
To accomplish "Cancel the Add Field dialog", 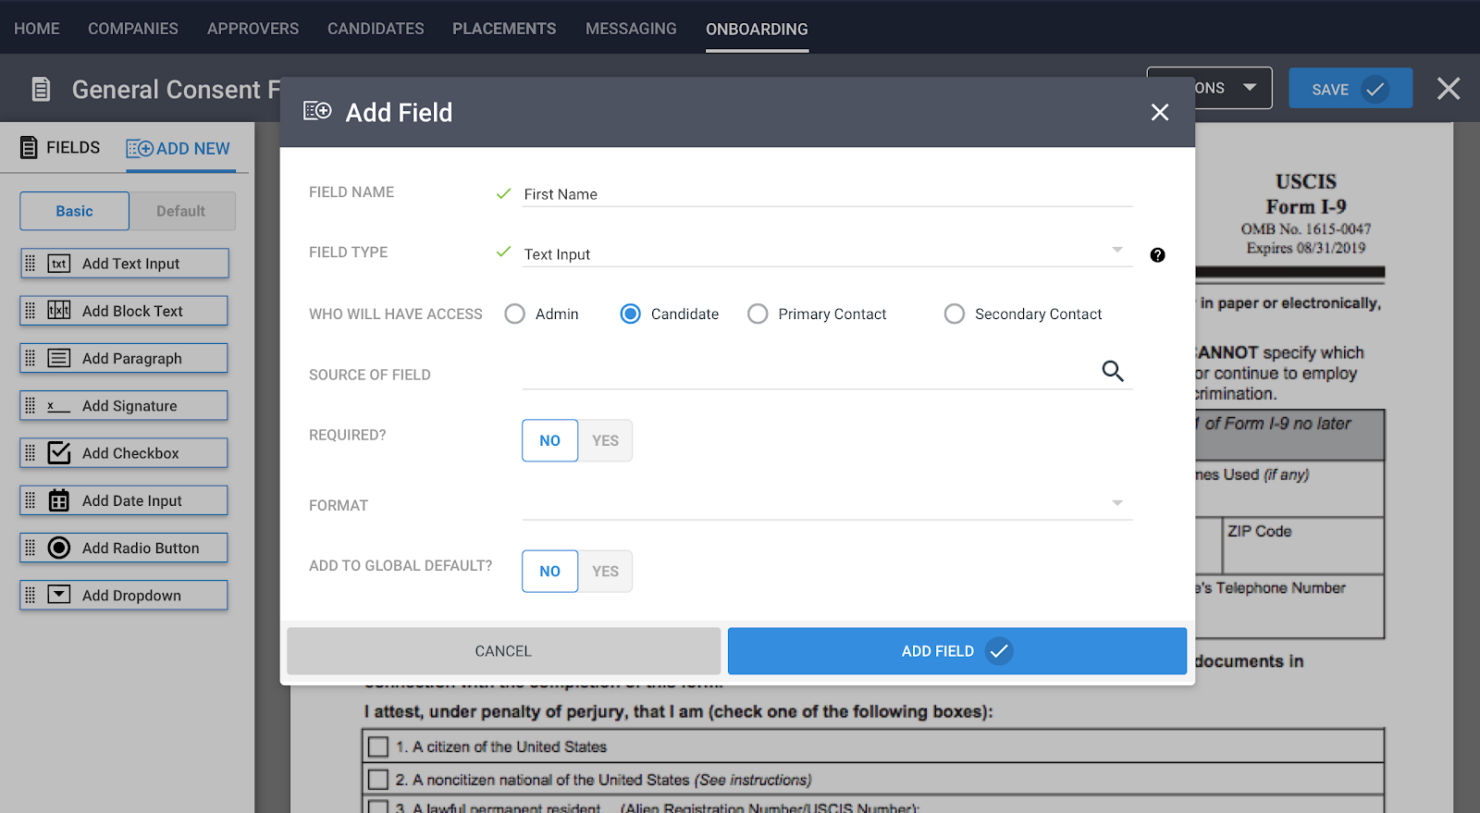I will 503,651.
